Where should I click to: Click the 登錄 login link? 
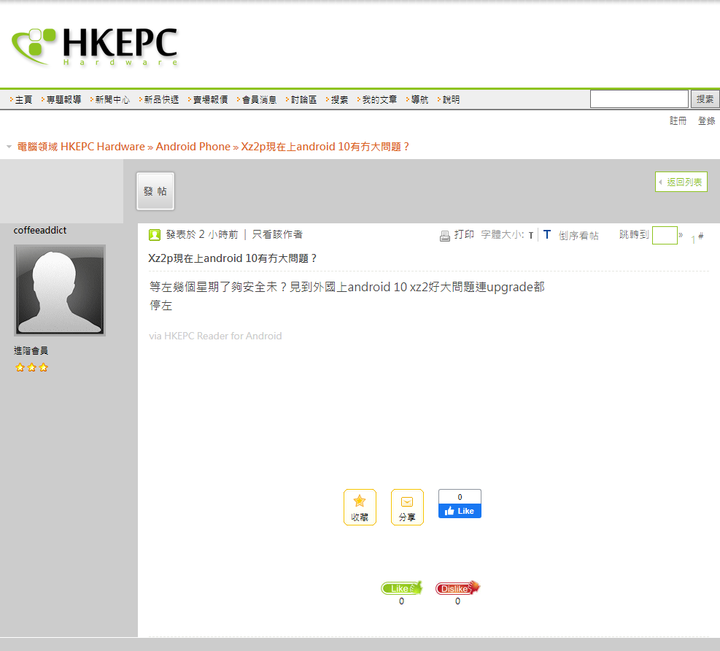[x=706, y=121]
